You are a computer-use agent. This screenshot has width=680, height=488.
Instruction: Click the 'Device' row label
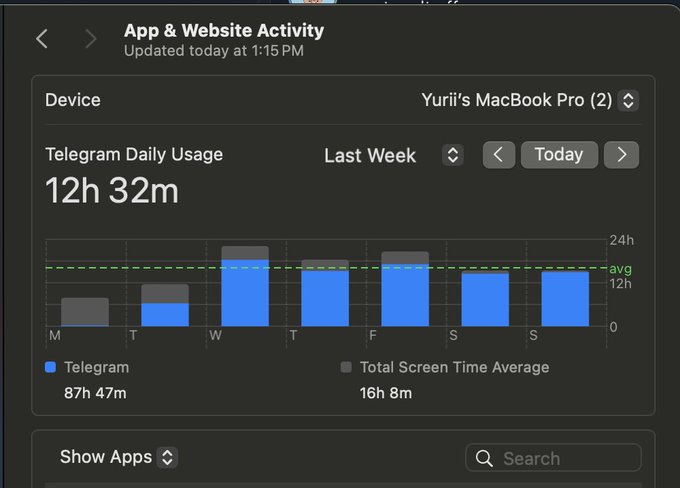point(73,100)
